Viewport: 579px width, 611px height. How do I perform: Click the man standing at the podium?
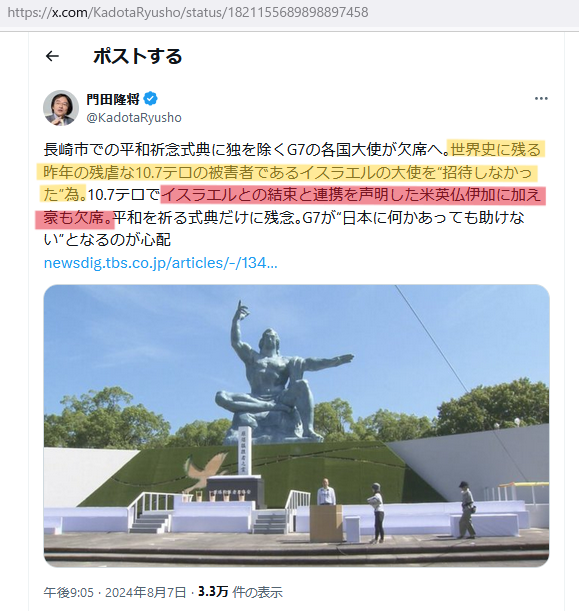click(x=326, y=492)
